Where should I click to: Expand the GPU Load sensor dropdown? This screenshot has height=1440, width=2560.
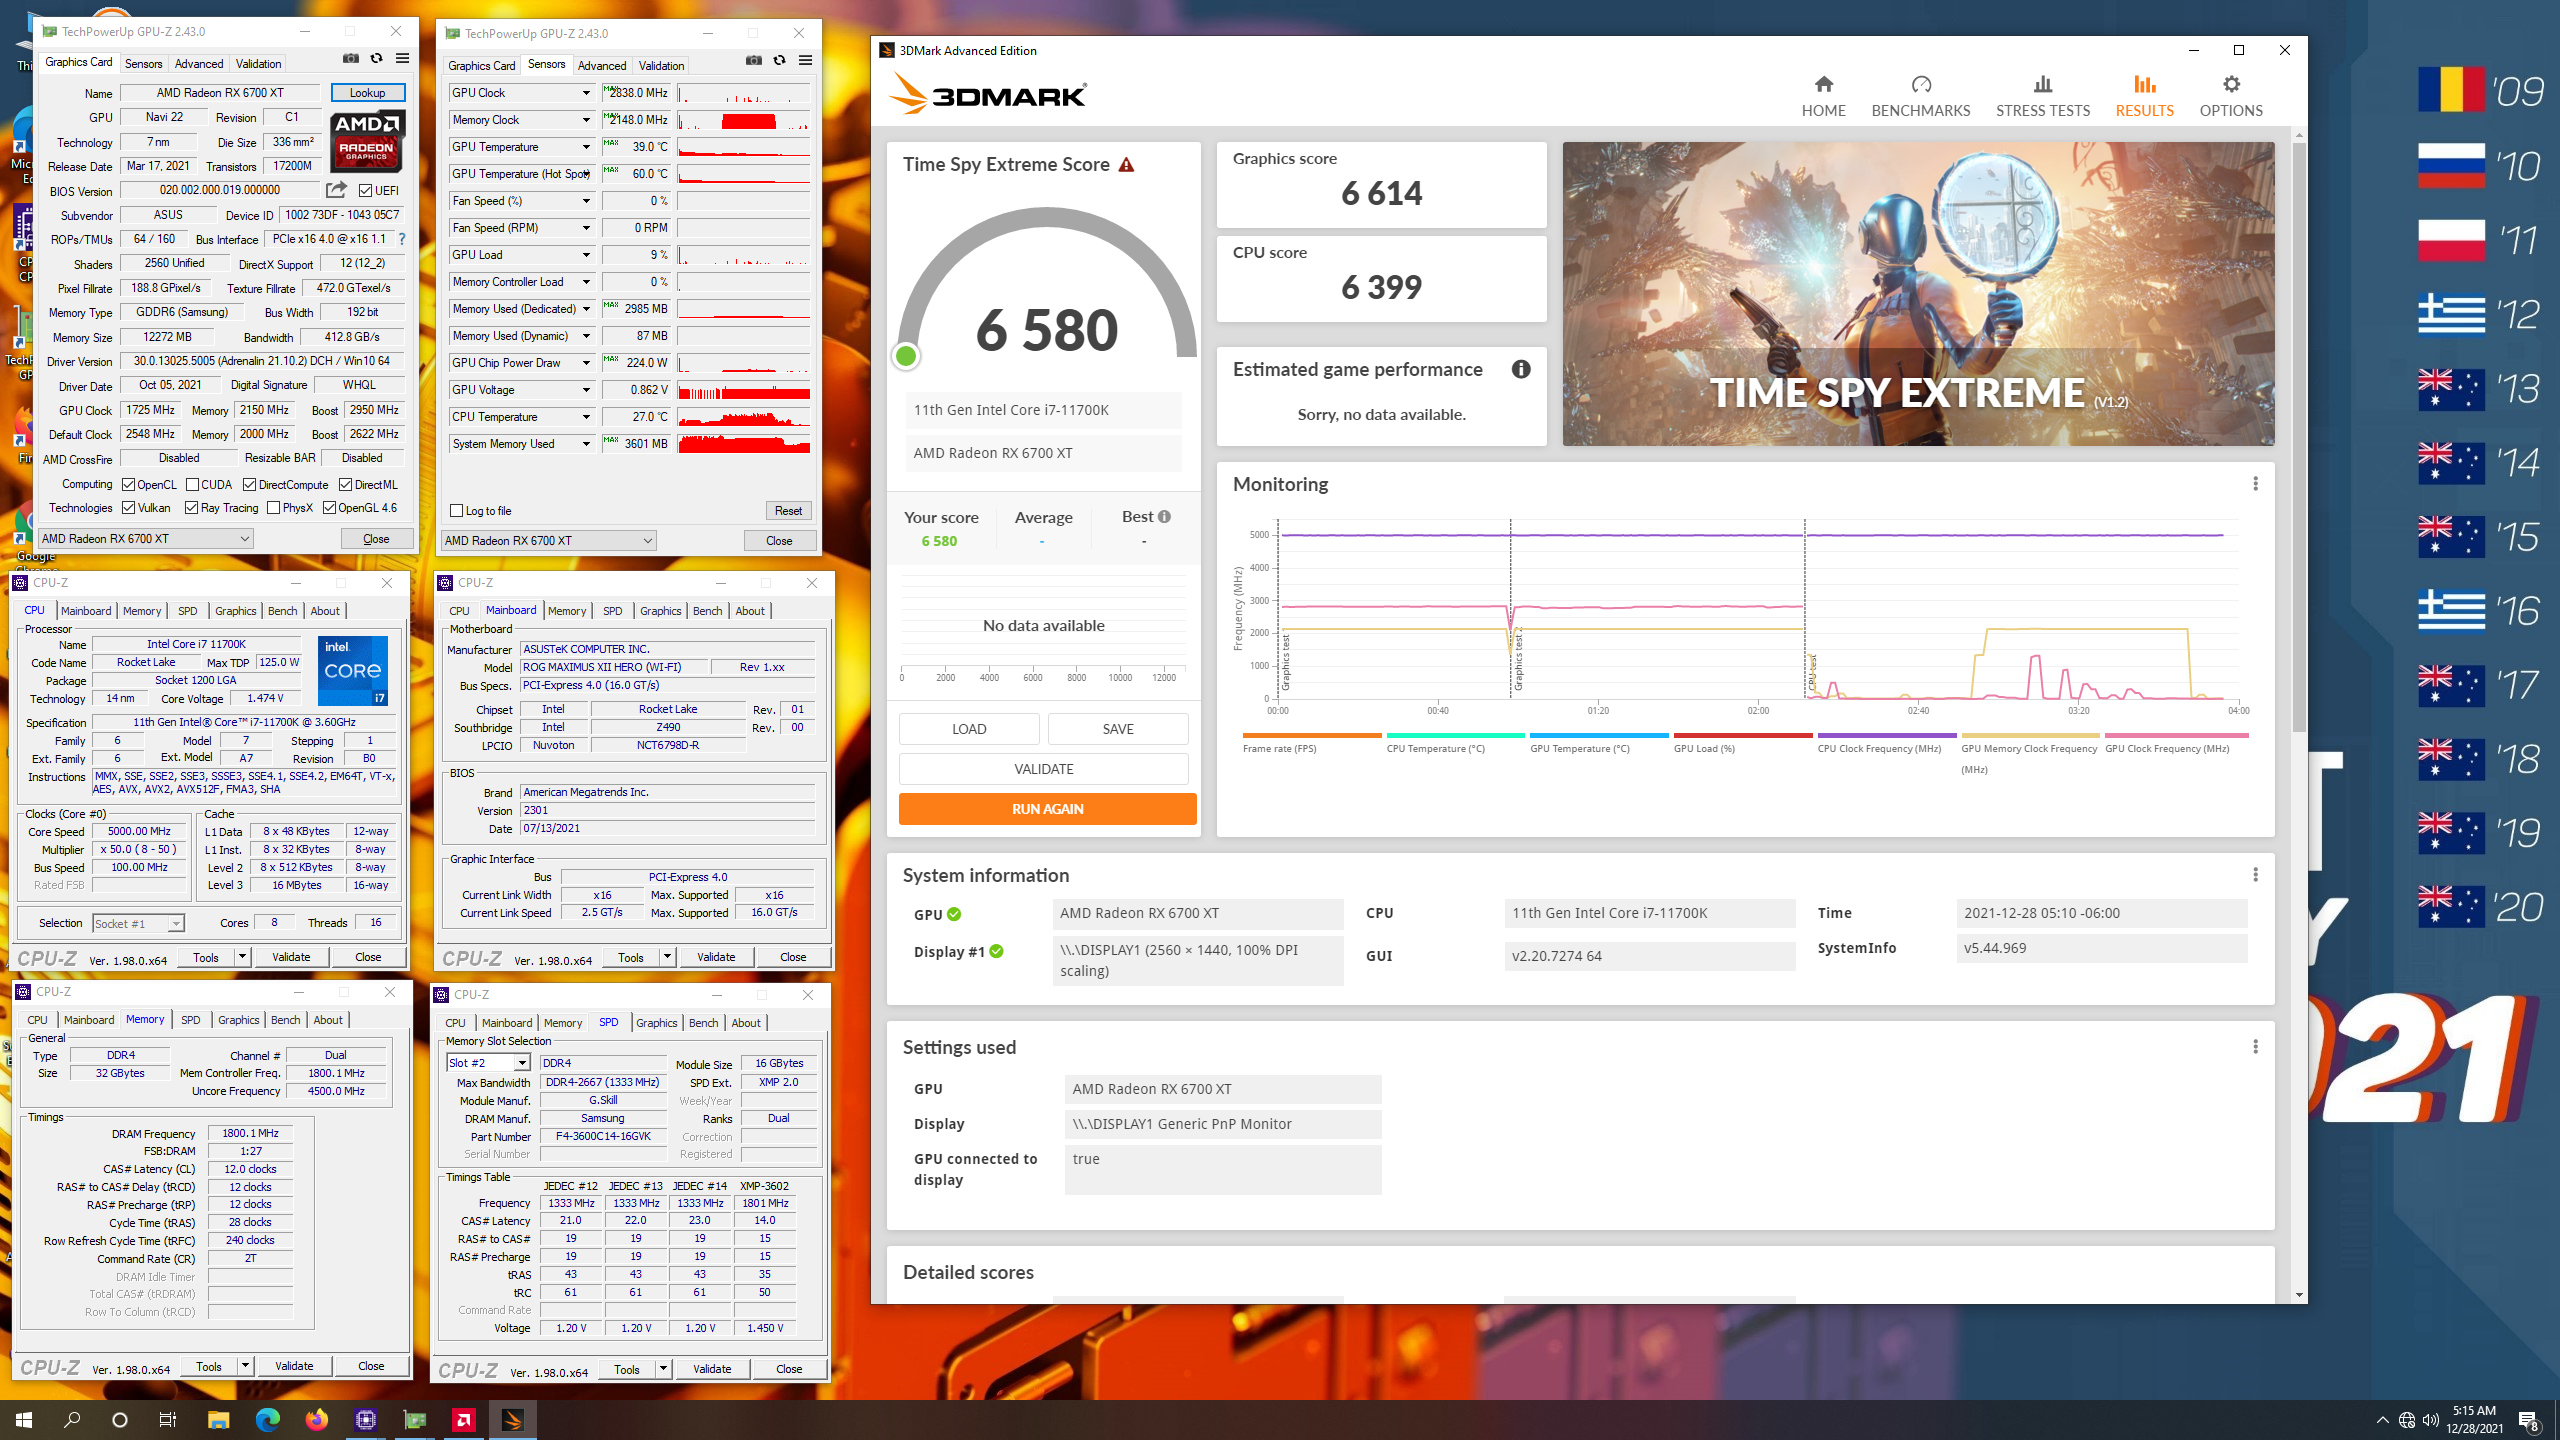[x=586, y=255]
